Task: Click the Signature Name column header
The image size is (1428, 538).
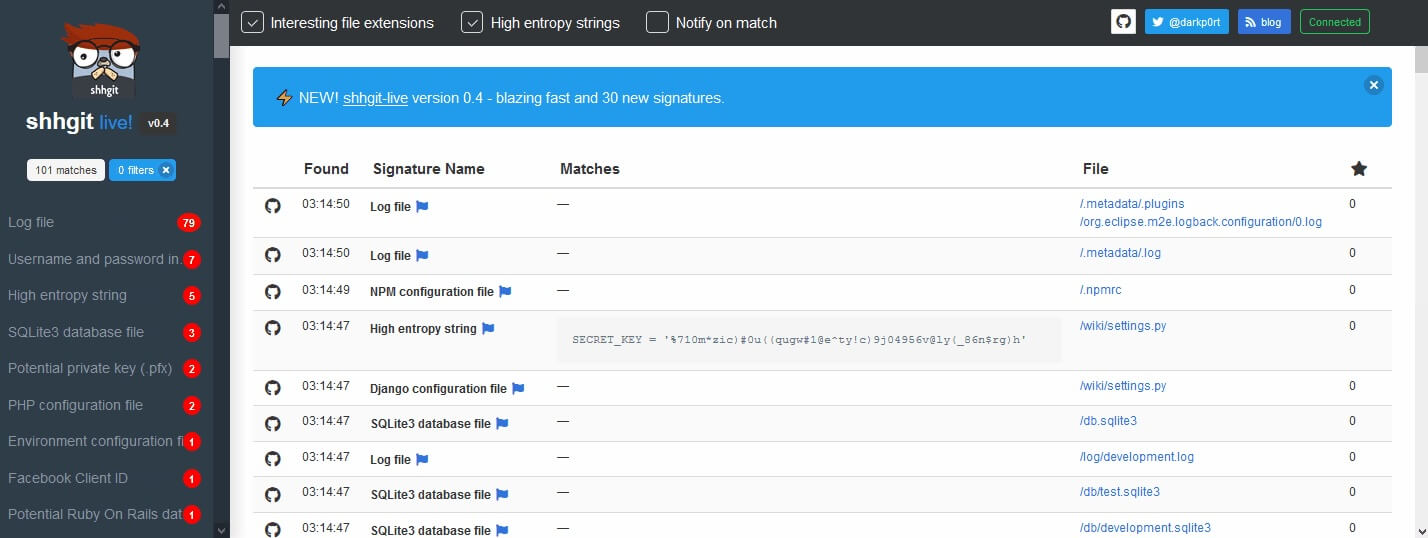Action: [x=428, y=169]
